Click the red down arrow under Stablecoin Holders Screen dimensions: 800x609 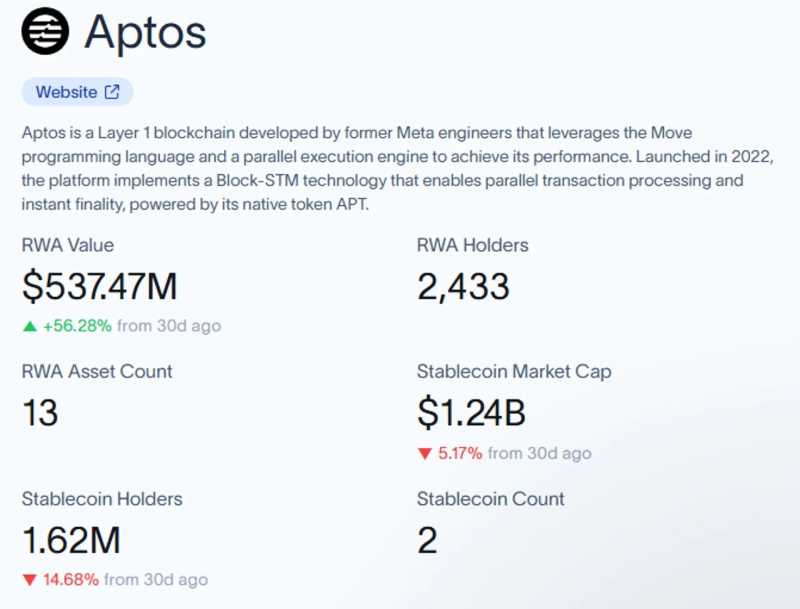pos(30,580)
